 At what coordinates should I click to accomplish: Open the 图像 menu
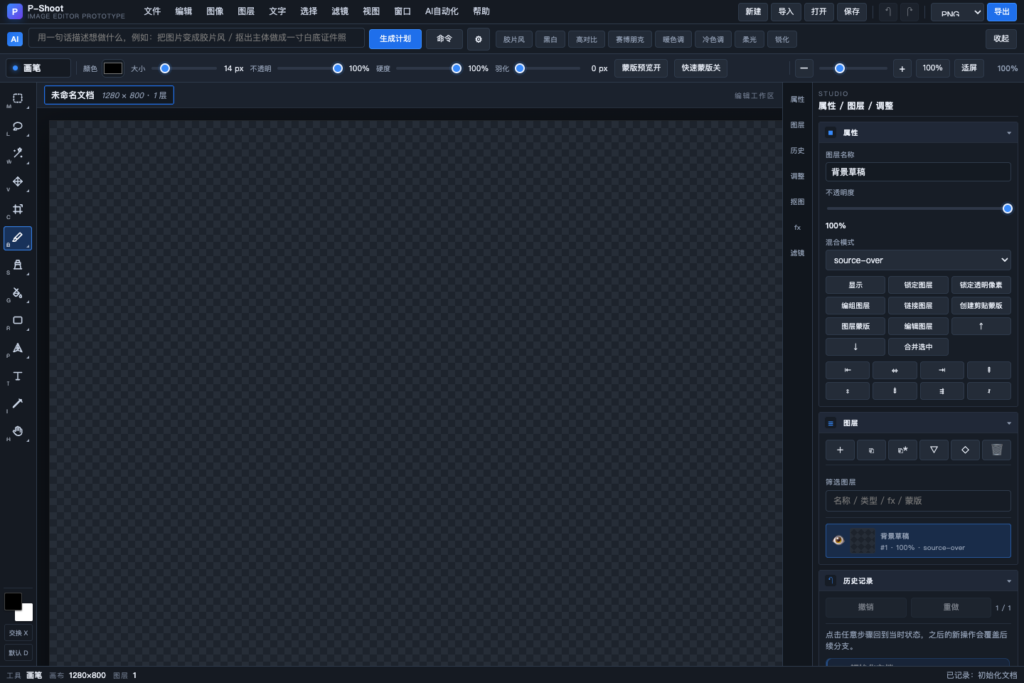tap(215, 11)
